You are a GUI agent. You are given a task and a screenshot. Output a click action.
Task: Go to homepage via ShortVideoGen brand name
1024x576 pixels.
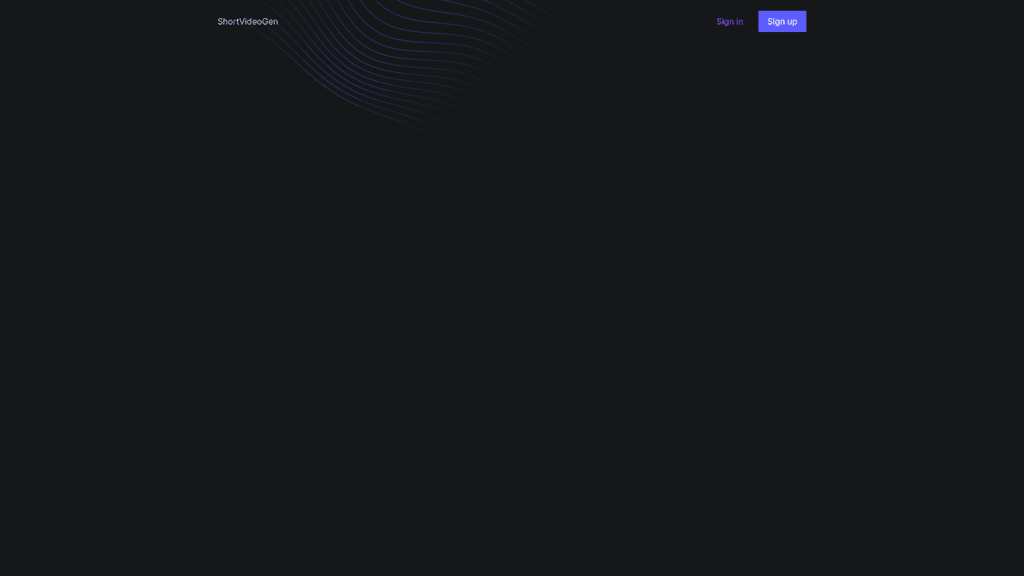point(248,22)
